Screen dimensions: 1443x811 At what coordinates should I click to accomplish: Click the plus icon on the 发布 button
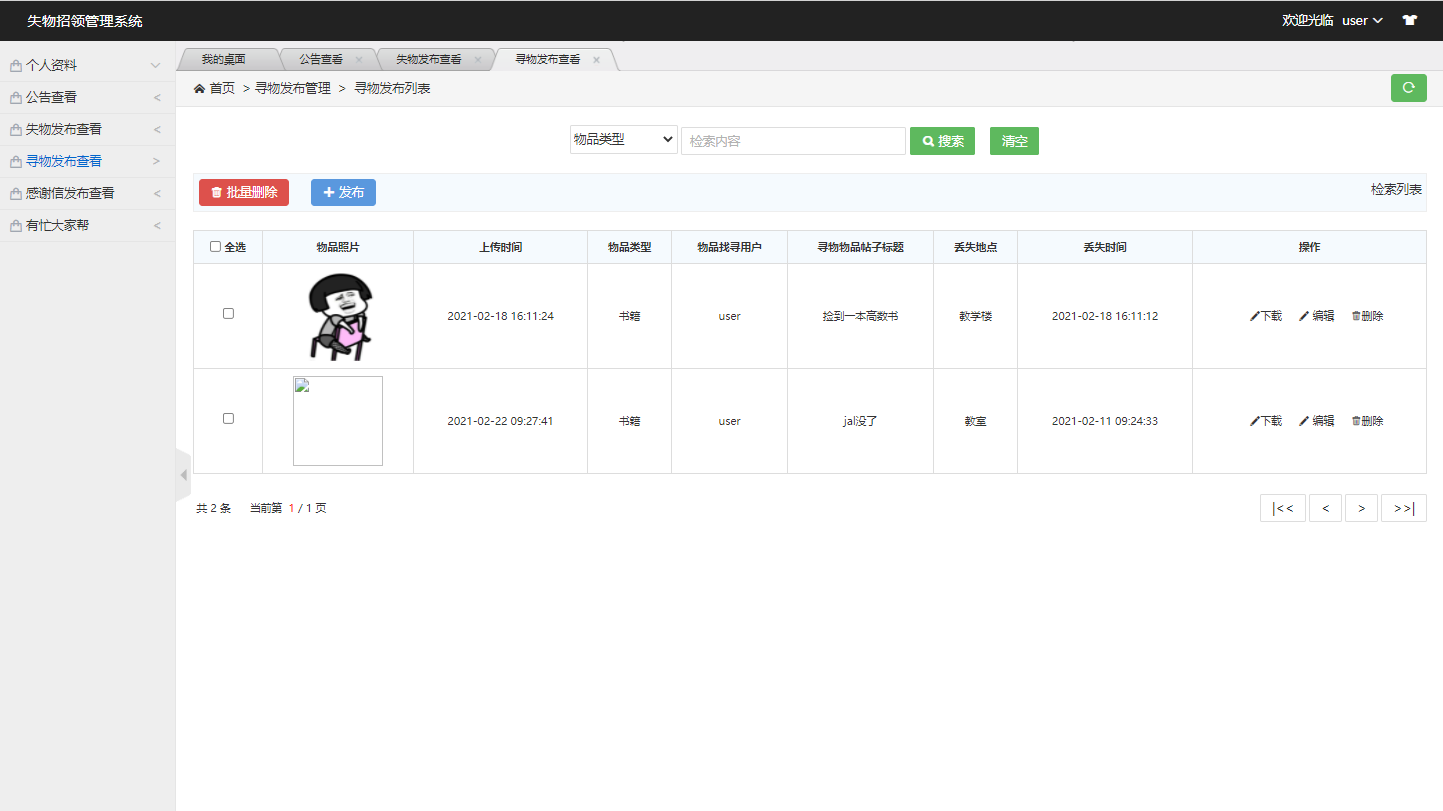click(x=330, y=192)
